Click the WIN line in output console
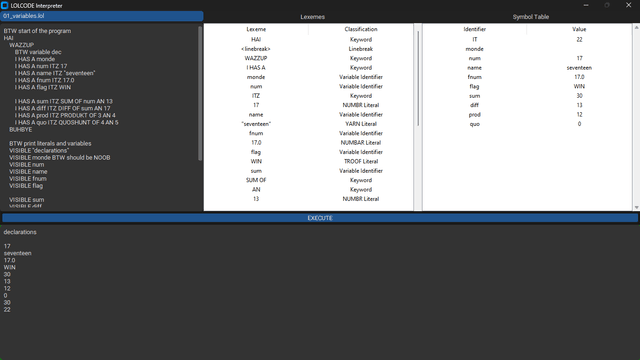This screenshot has width=640, height=360. [9, 267]
